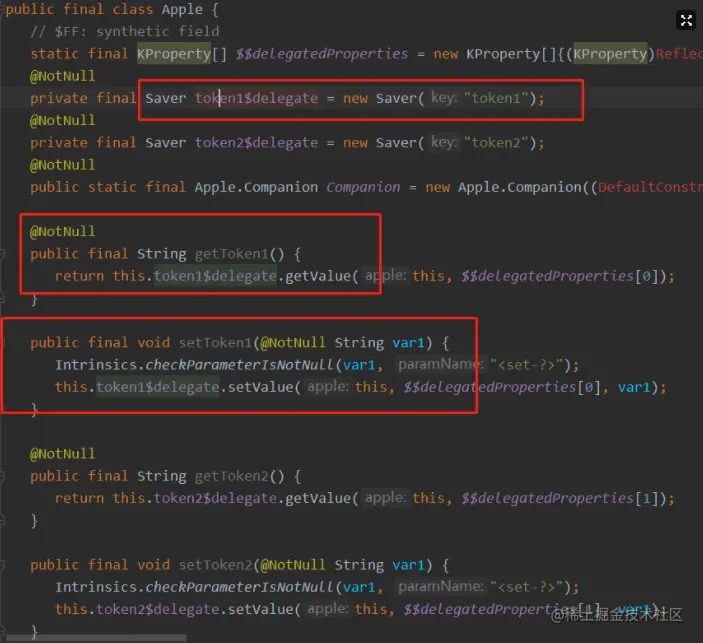The height and width of the screenshot is (643, 703).
Task: Click @NotNull above getToken2 method
Action: coord(62,454)
